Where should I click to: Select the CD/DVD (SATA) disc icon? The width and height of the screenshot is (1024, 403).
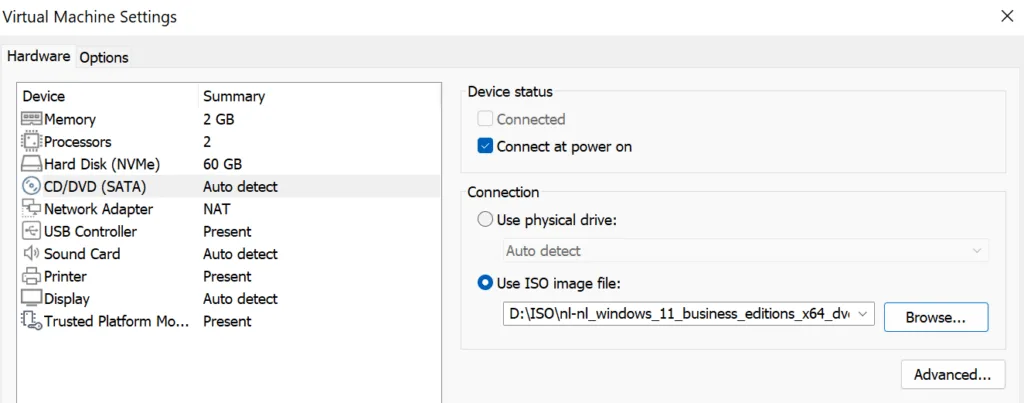[31, 186]
